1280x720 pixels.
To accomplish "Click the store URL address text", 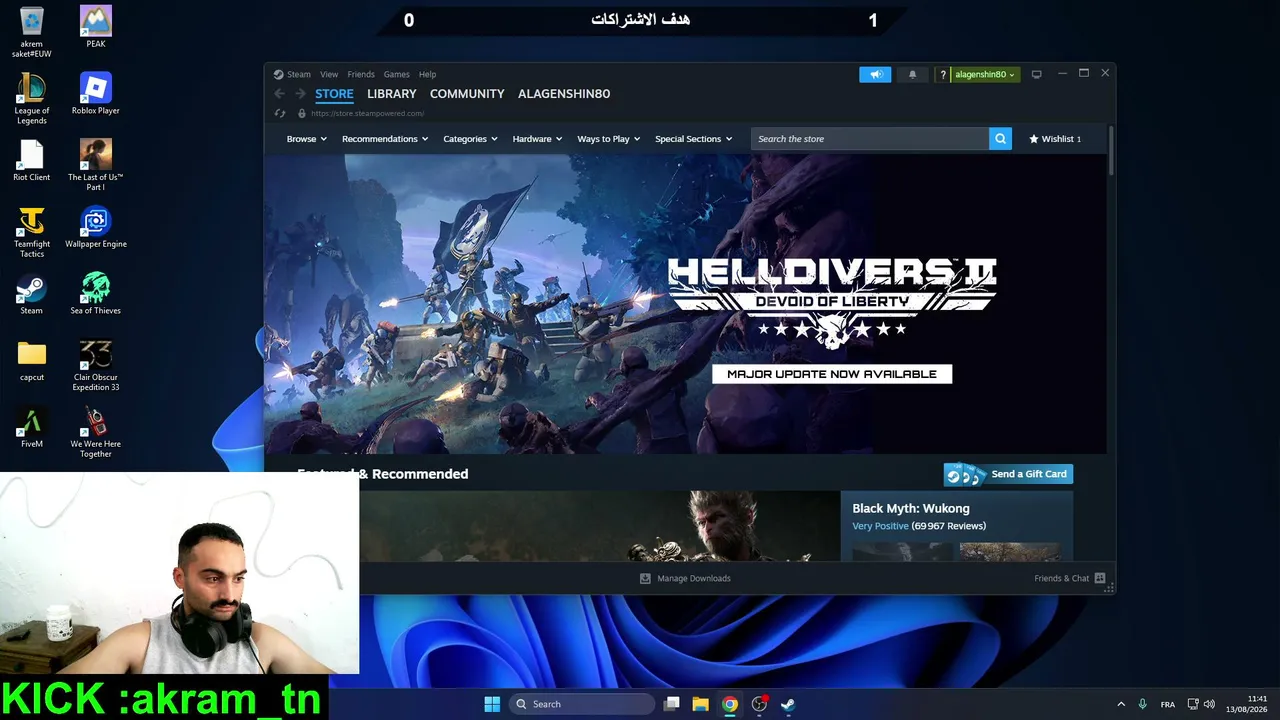I will (367, 113).
